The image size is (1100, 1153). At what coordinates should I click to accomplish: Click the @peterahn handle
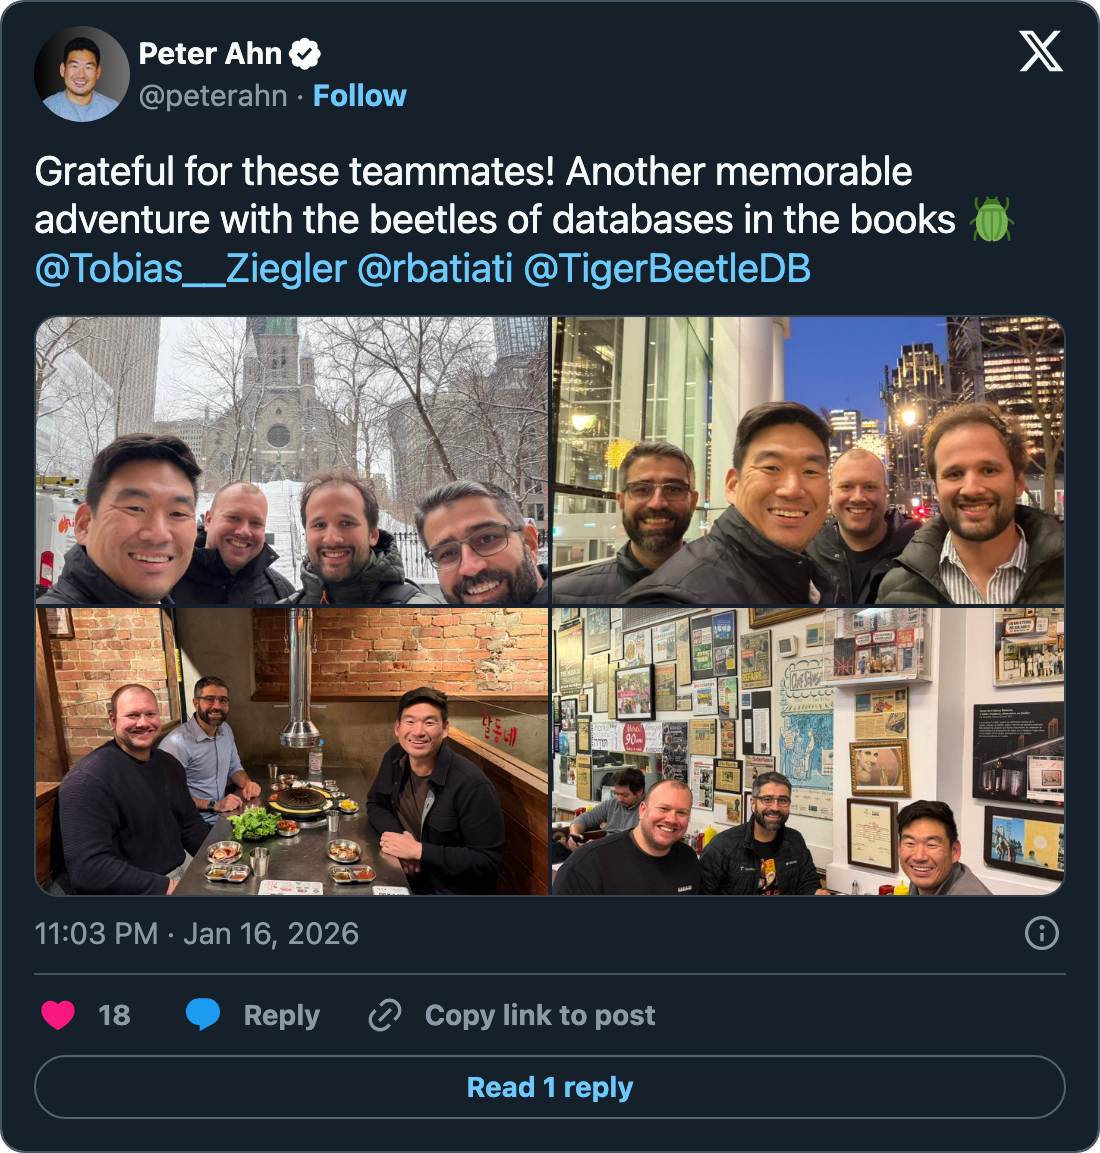coord(213,96)
